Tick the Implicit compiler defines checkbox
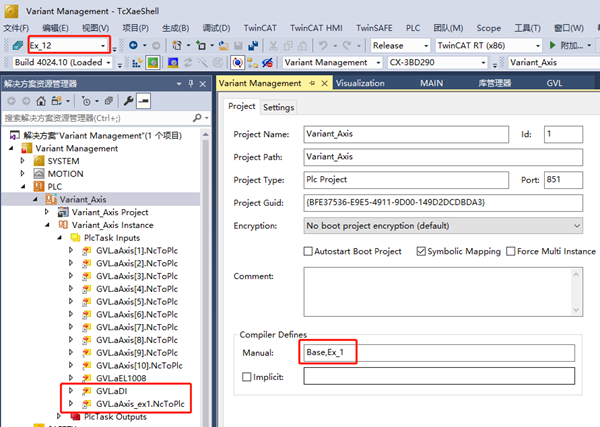Screen dimensions: 600x427 point(247,377)
